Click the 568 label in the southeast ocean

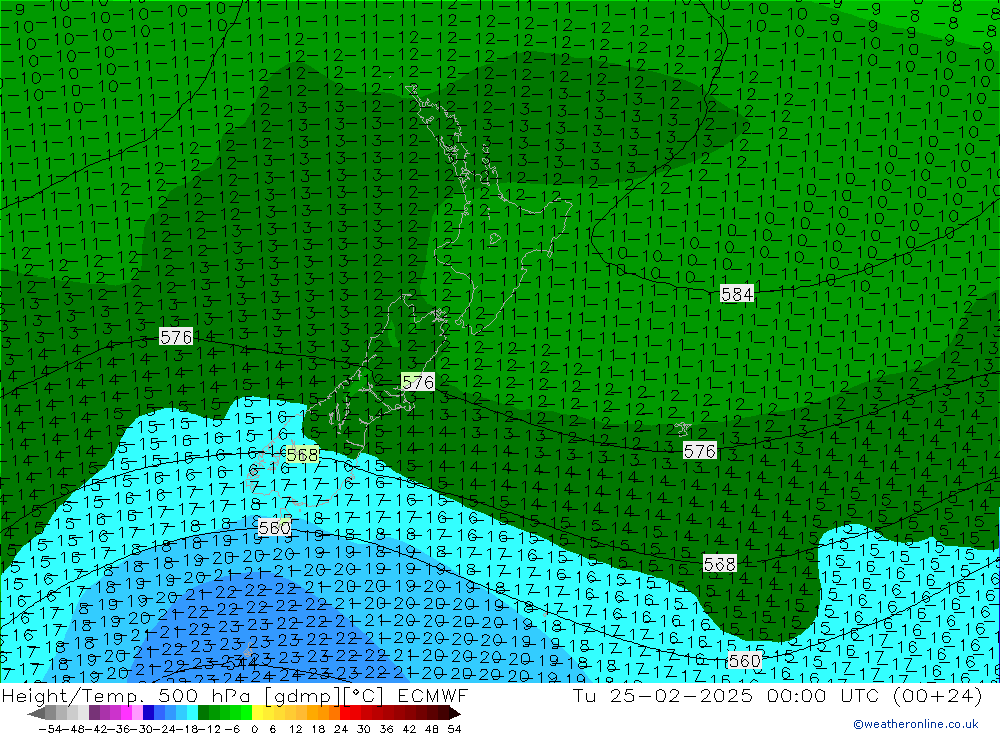point(720,564)
